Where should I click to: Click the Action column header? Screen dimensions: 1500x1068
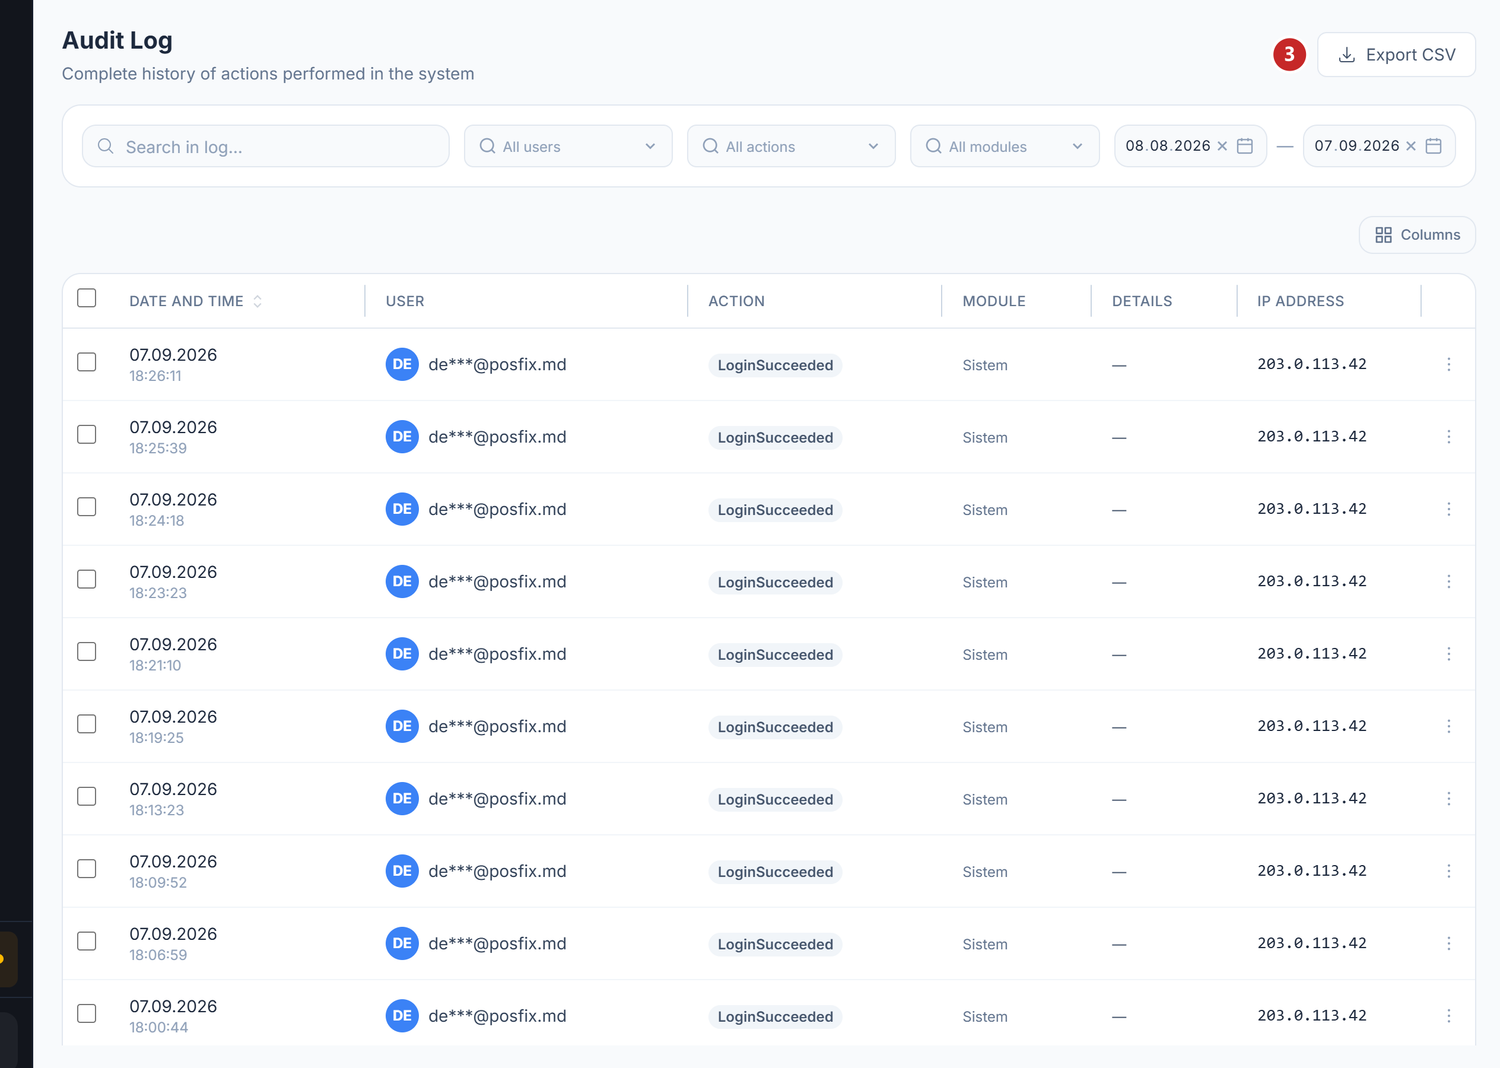click(x=736, y=301)
